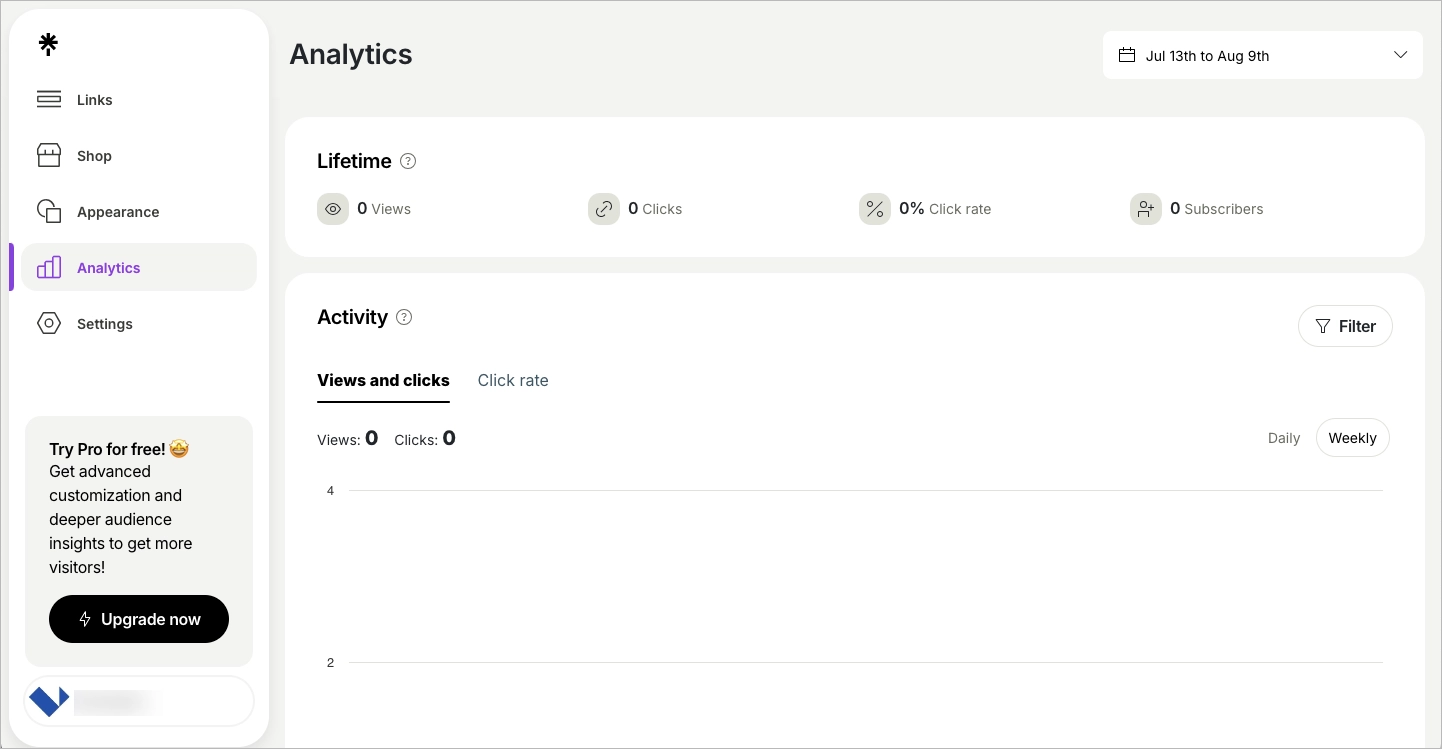Open Analytics from the sidebar menu
Viewport: 1442px width, 749px height.
[108, 267]
